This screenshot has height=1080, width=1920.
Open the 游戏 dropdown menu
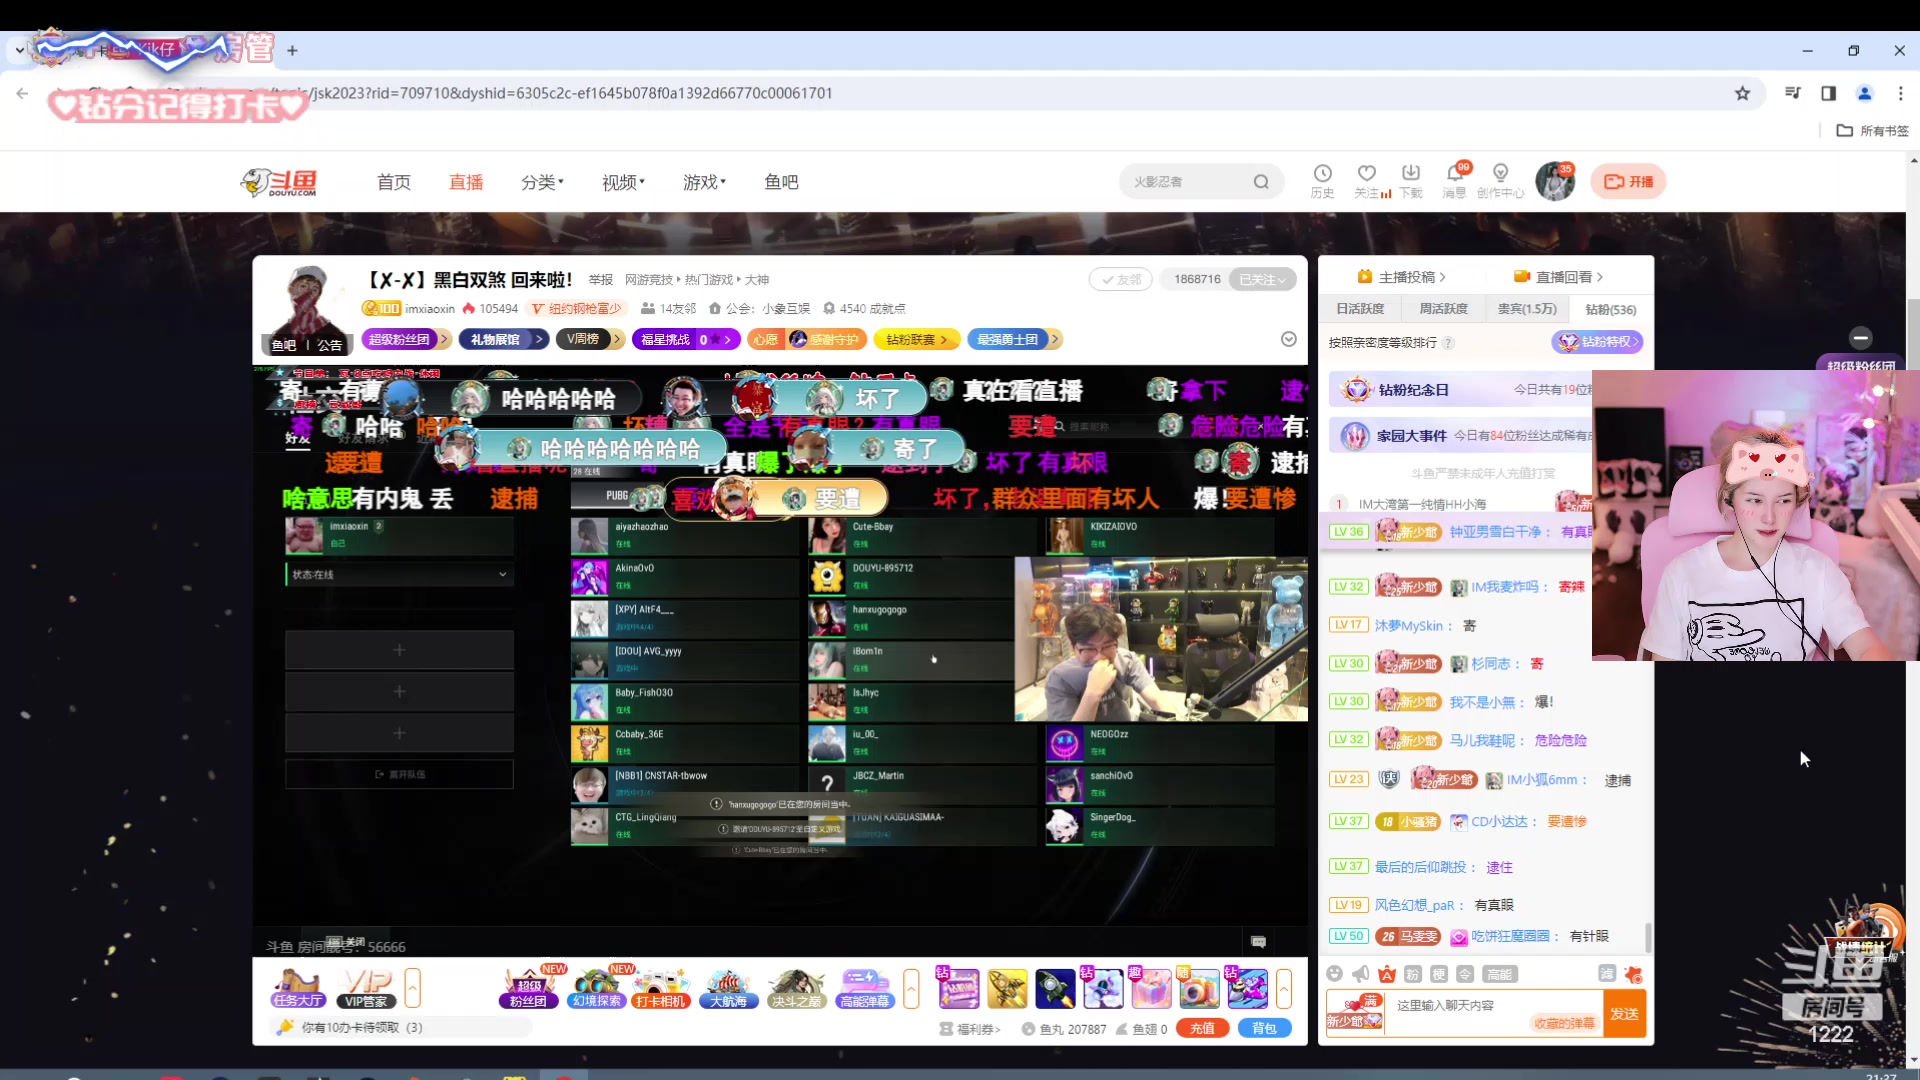[705, 182]
